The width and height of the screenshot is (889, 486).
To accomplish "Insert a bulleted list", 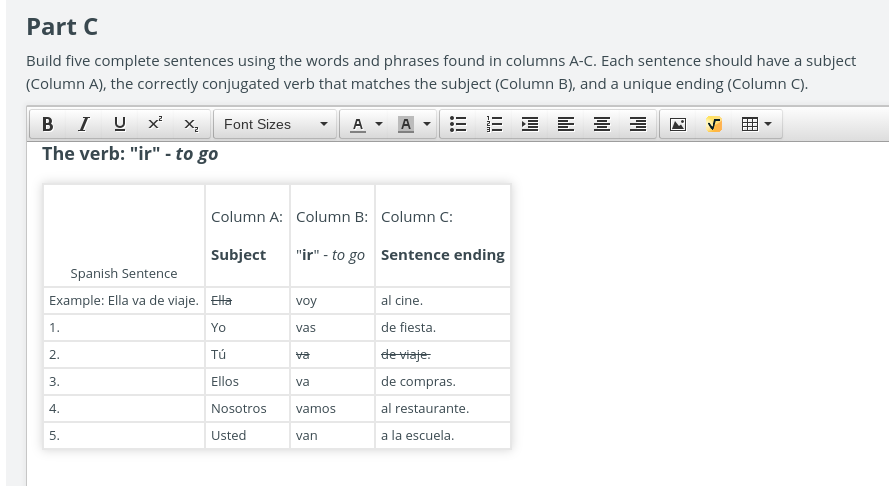I will tap(458, 124).
